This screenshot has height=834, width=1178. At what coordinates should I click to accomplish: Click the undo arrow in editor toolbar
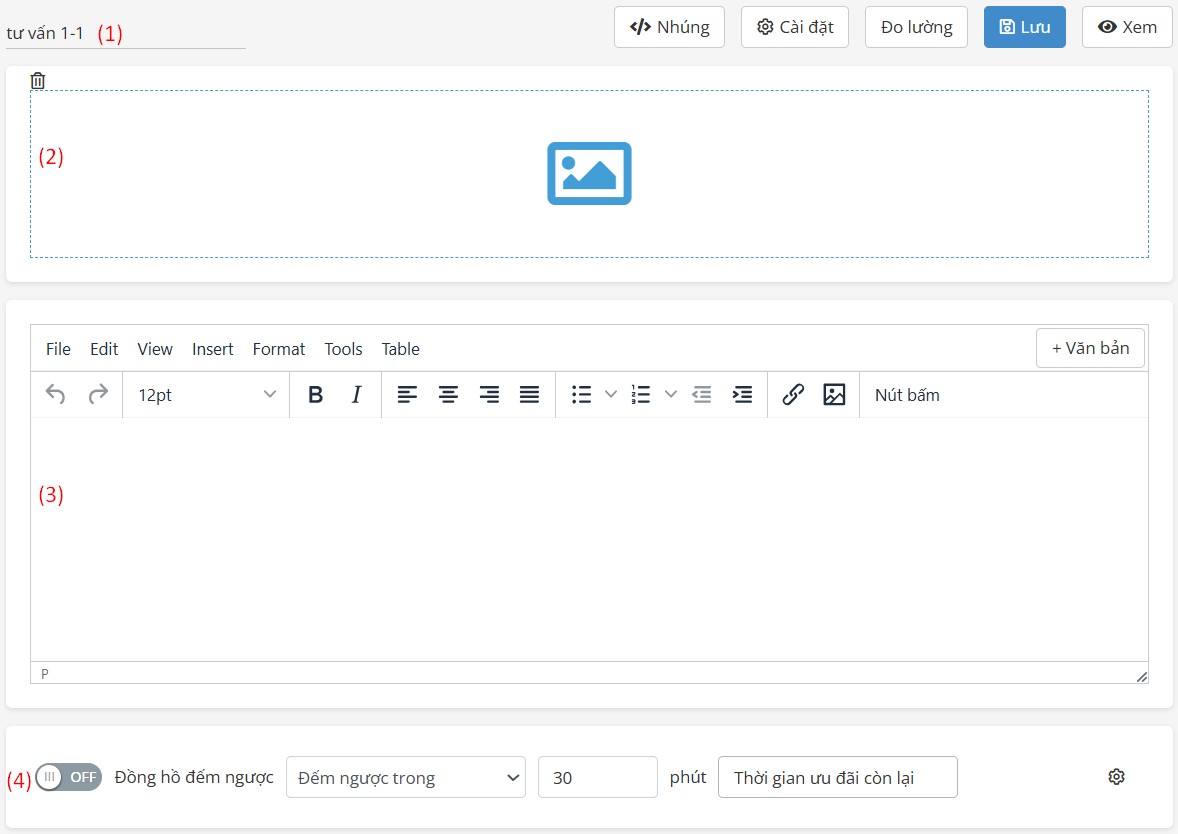click(x=56, y=395)
